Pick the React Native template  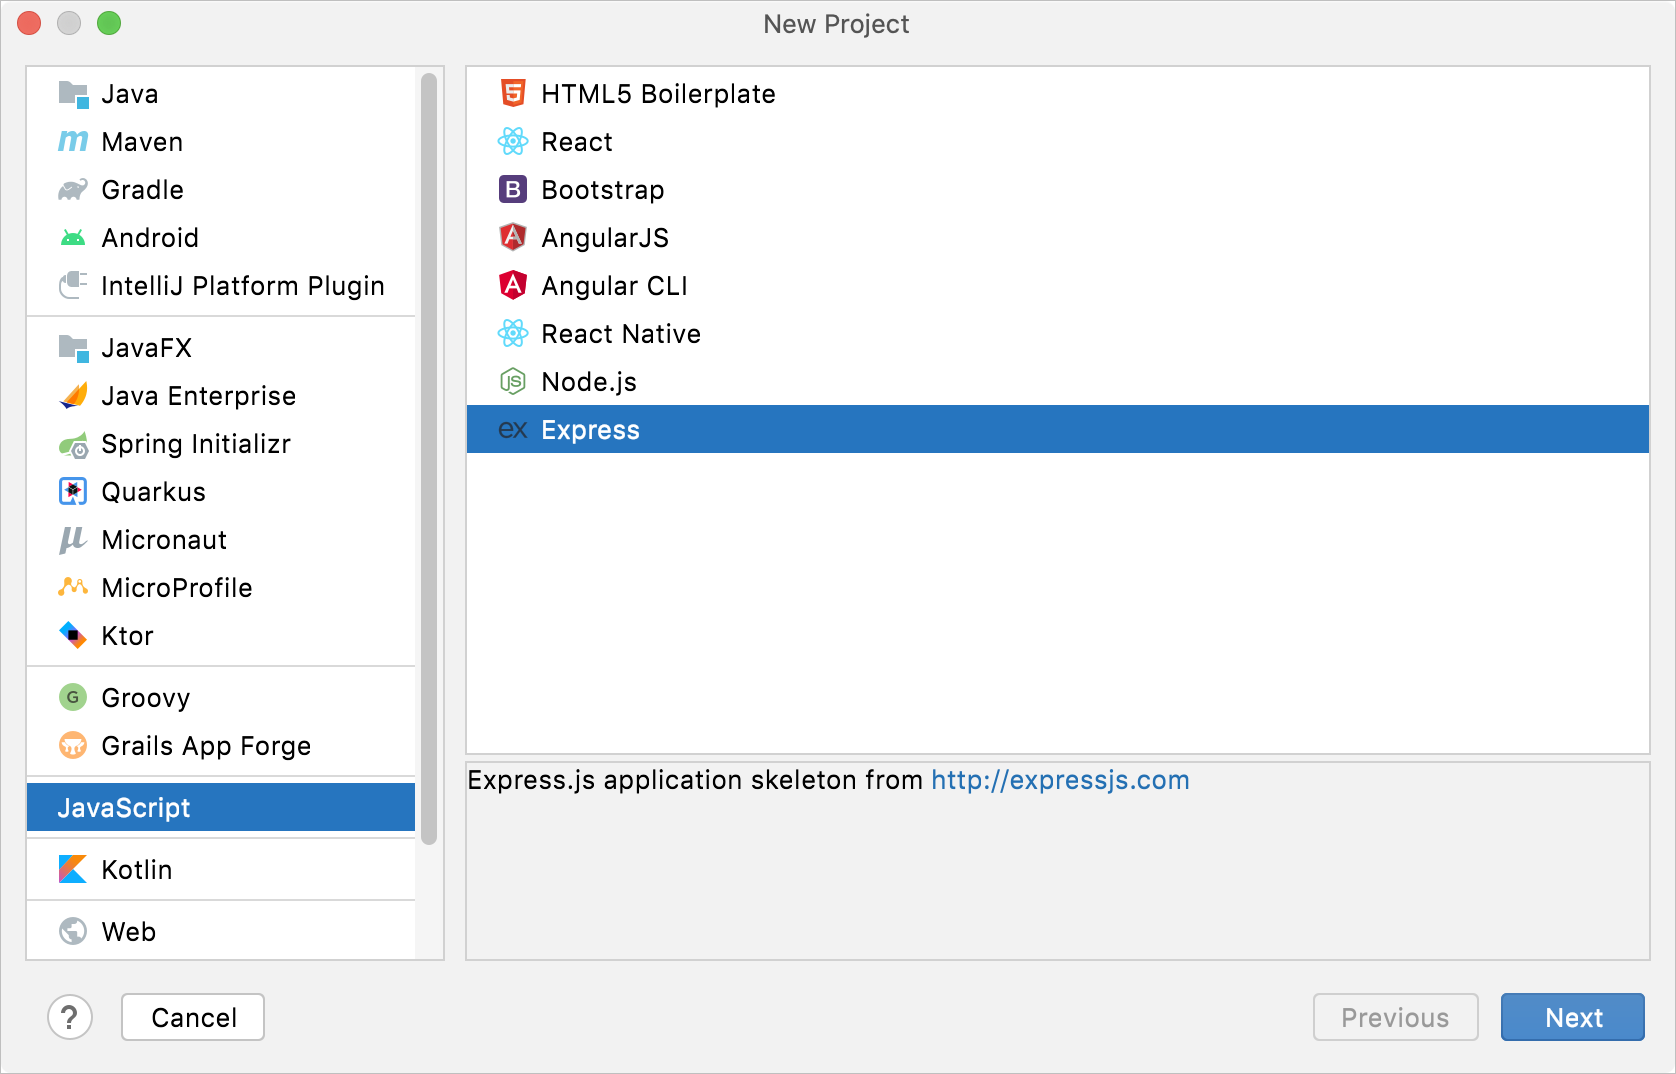(1058, 334)
